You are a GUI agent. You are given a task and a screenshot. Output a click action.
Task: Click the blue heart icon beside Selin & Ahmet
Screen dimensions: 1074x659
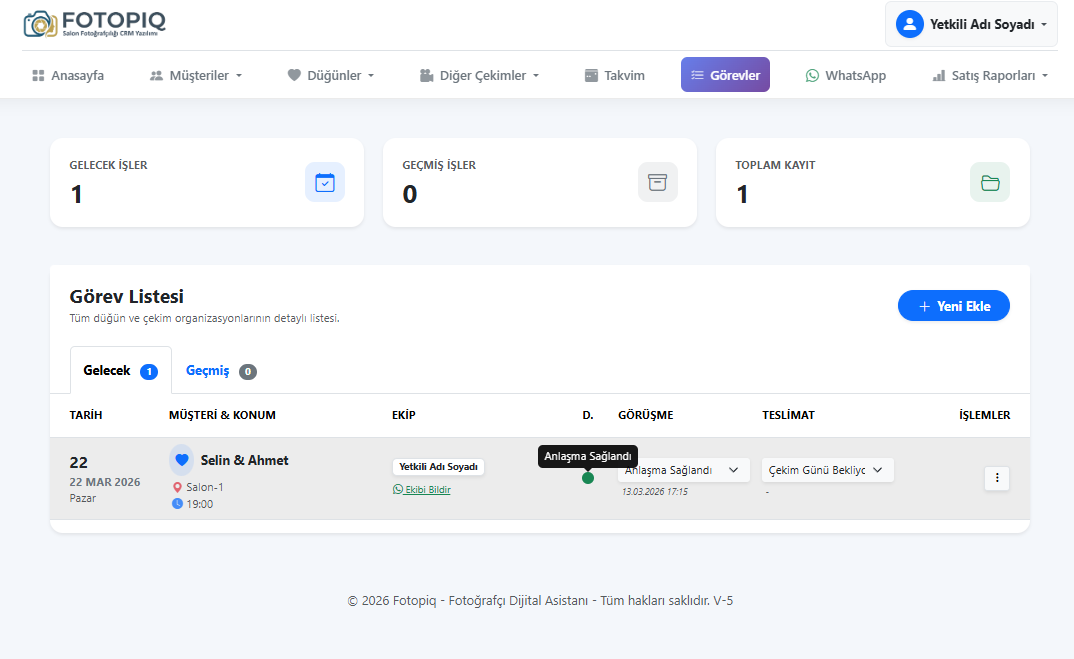(x=181, y=460)
